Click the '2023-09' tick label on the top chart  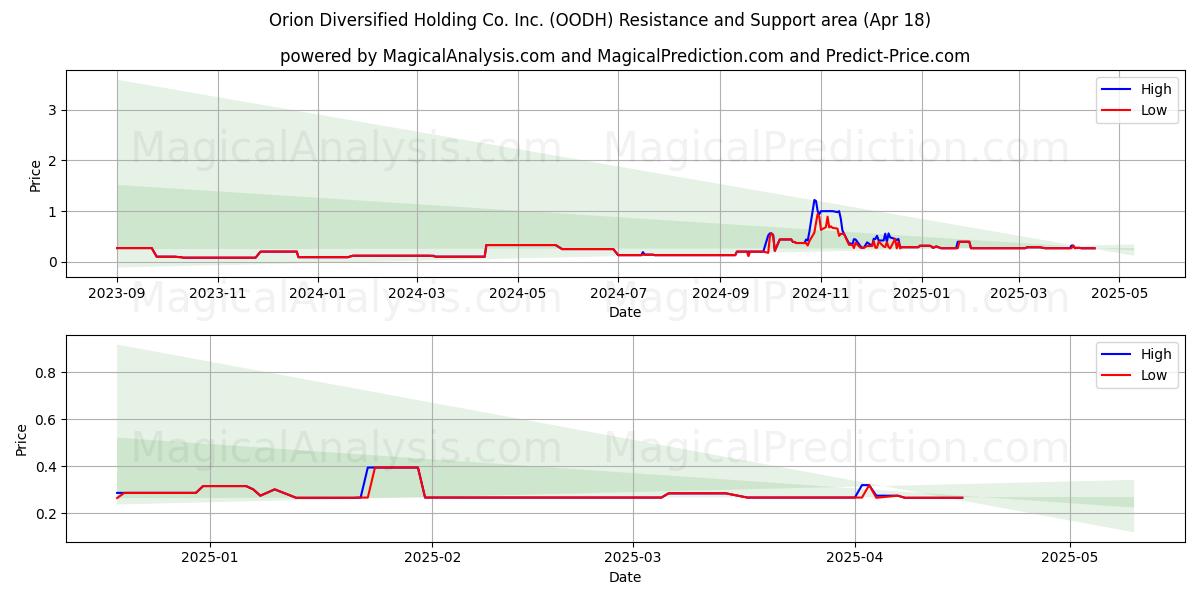117,294
